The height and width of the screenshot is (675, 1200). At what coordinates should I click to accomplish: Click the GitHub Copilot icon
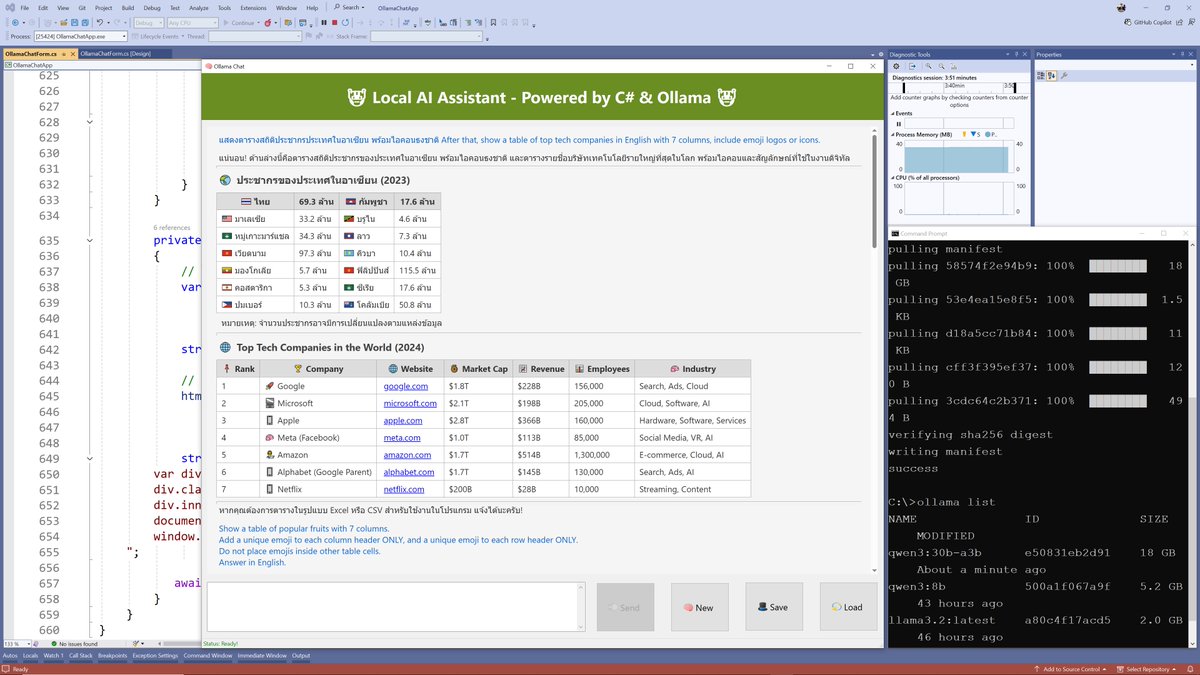1127,22
